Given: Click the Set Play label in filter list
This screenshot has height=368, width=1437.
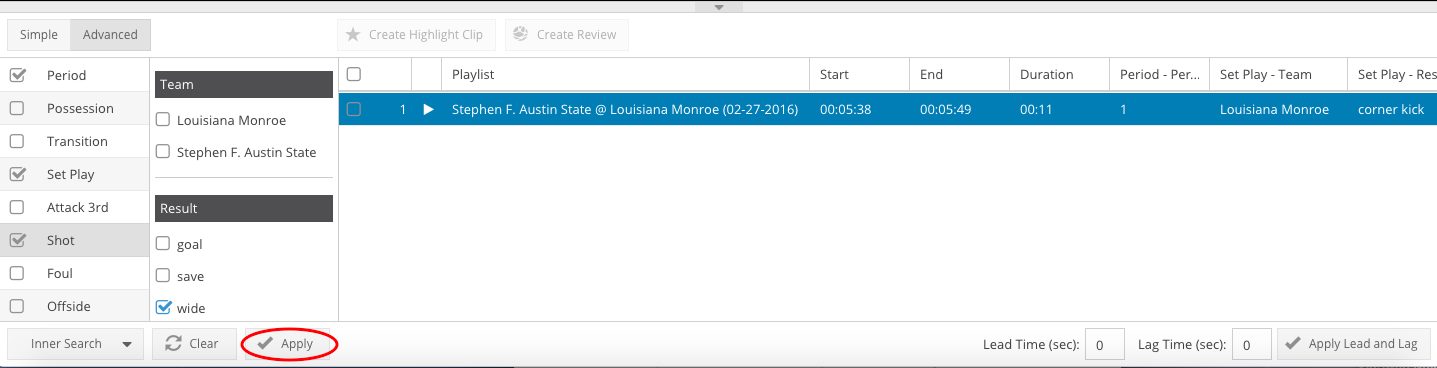Looking at the screenshot, I should (x=70, y=174).
